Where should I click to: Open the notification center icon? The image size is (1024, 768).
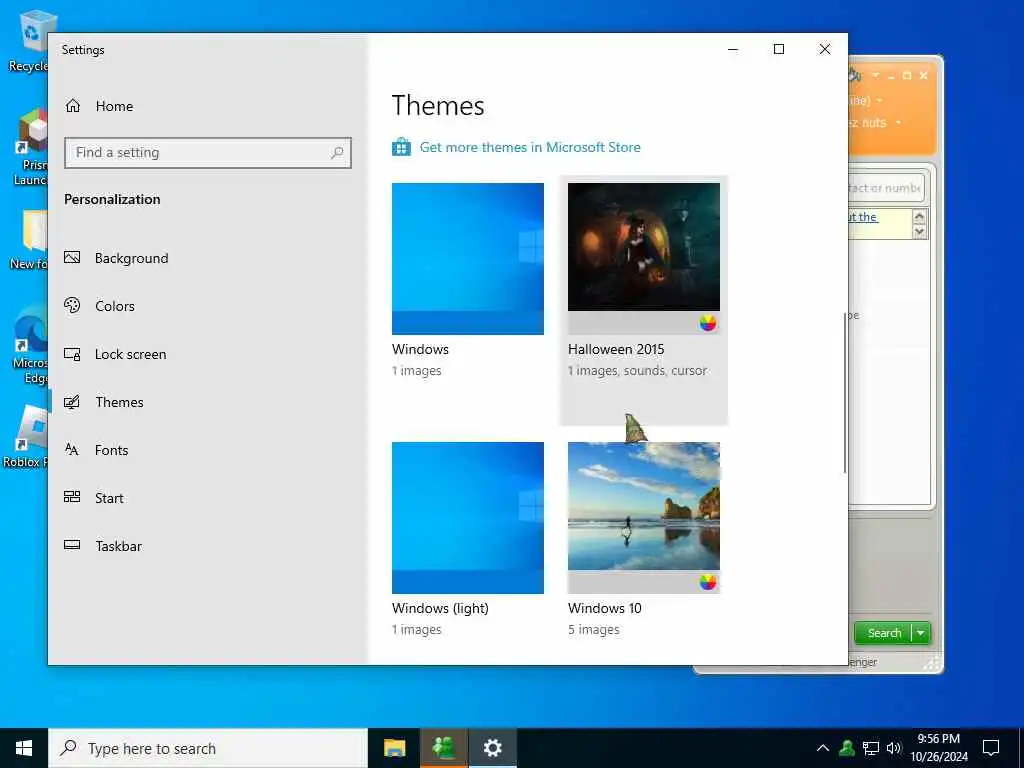(x=991, y=748)
